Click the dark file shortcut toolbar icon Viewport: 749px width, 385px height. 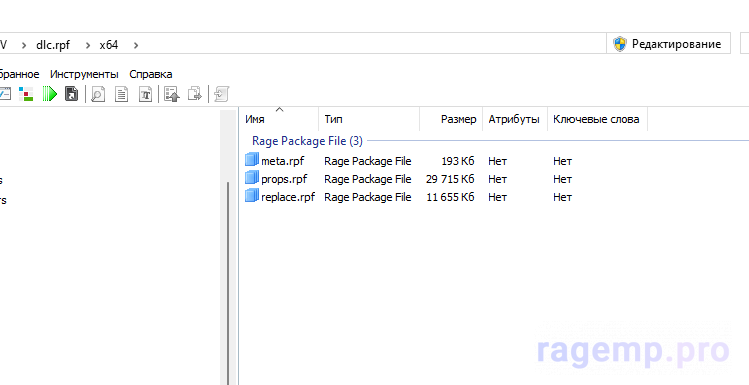click(71, 94)
